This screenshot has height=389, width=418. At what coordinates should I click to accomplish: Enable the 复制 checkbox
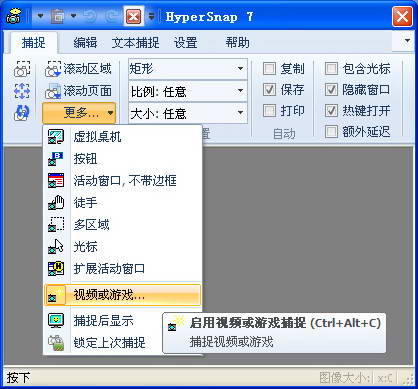[269, 69]
